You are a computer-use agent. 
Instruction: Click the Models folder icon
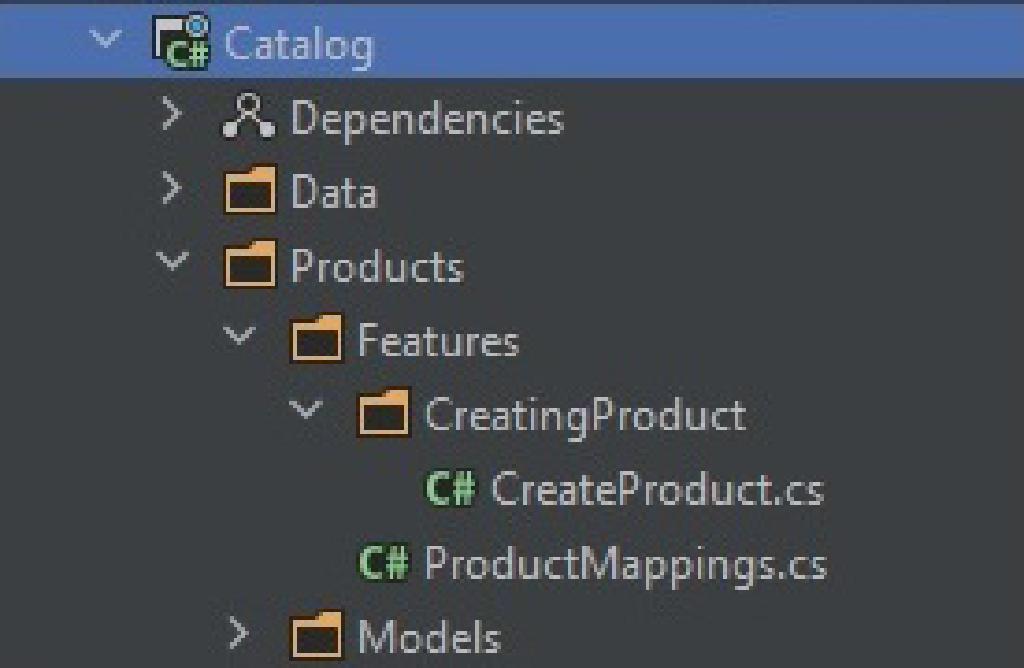[316, 636]
